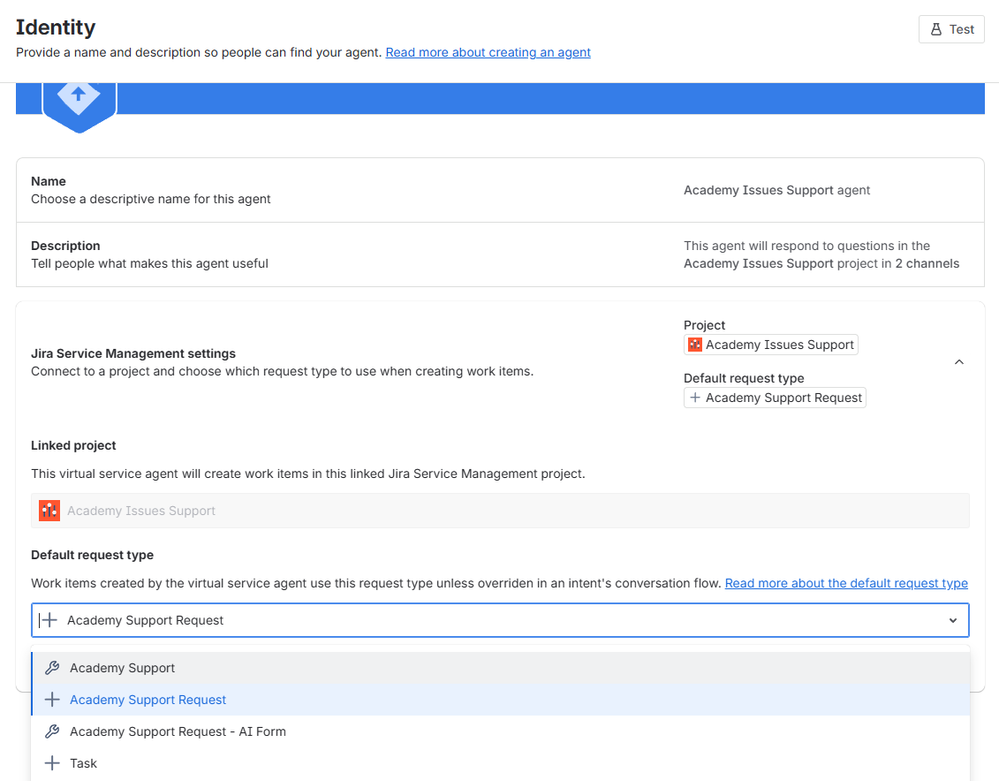
Task: Click the plus icon beside Task
Action: (51, 763)
